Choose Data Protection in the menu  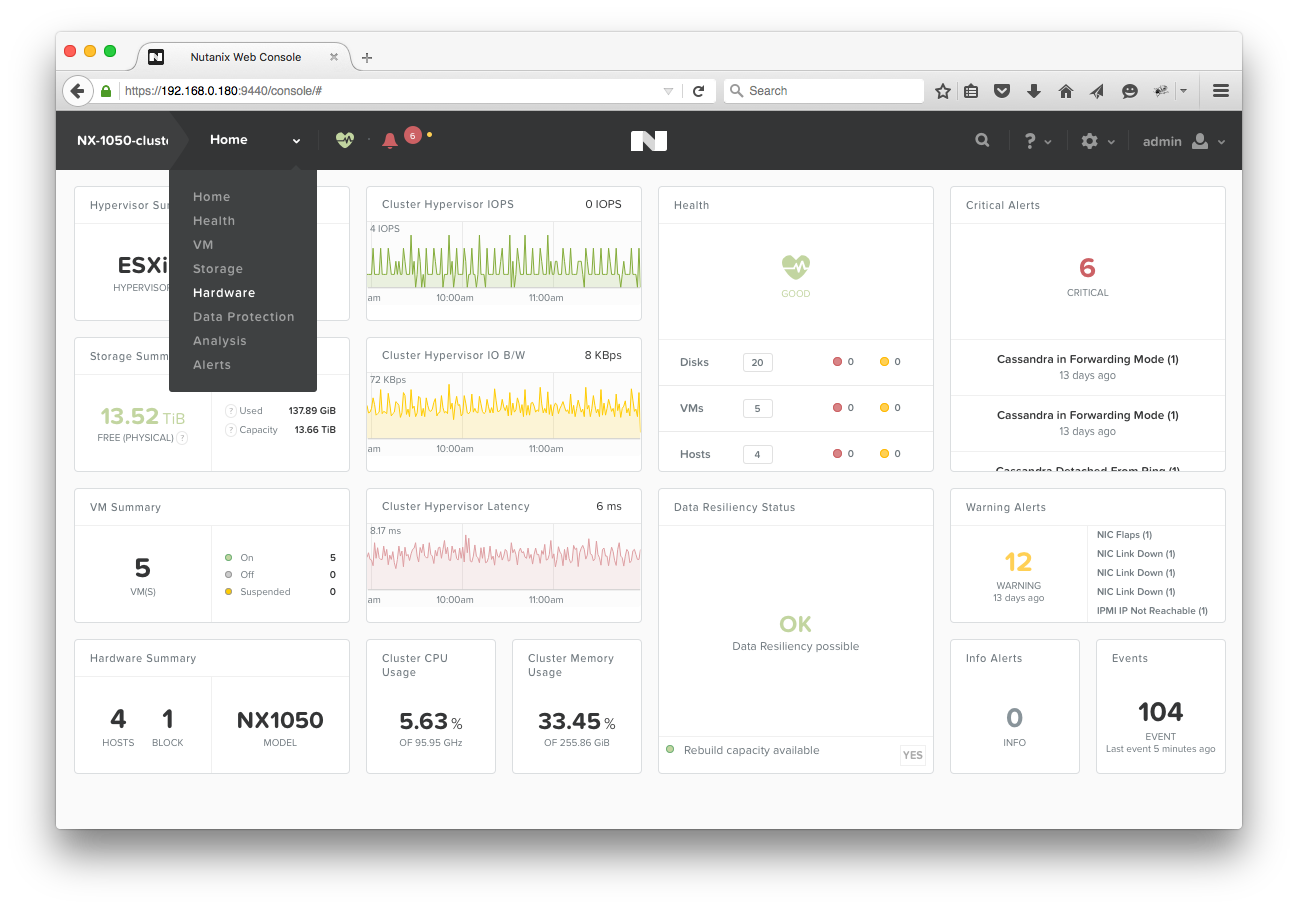(244, 317)
